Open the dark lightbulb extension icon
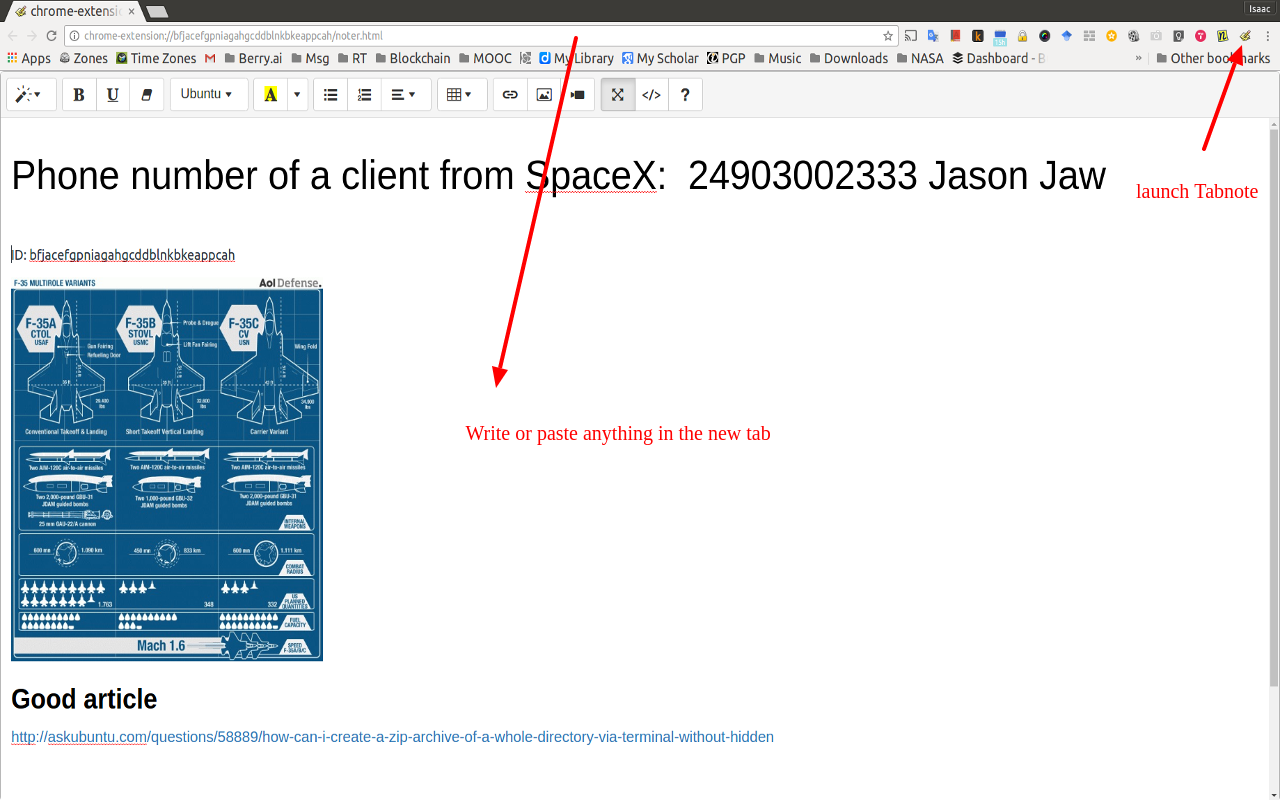The height and width of the screenshot is (800, 1280). point(1178,36)
